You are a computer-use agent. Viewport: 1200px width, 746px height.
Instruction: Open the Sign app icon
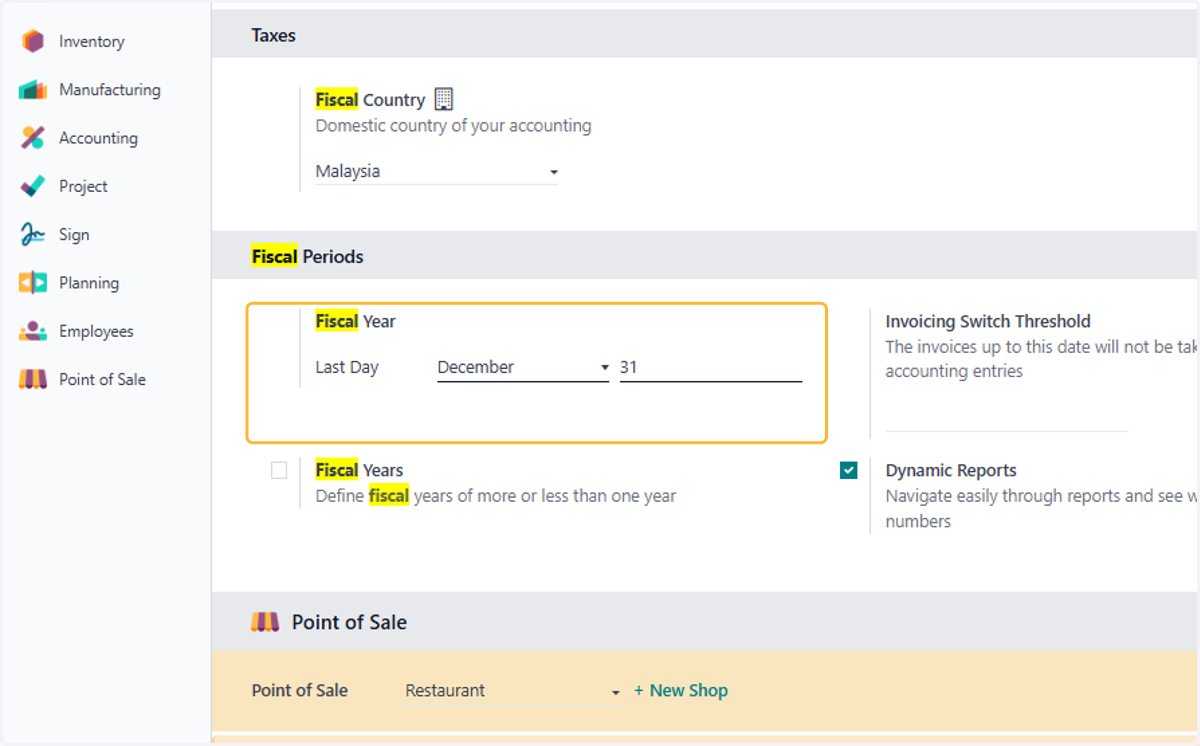(x=33, y=235)
